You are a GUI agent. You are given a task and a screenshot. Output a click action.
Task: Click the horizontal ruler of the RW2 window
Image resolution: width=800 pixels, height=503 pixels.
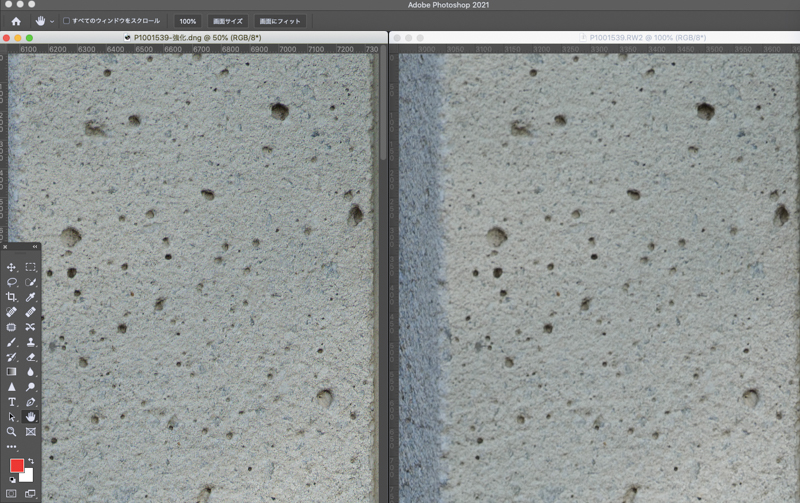(x=599, y=49)
